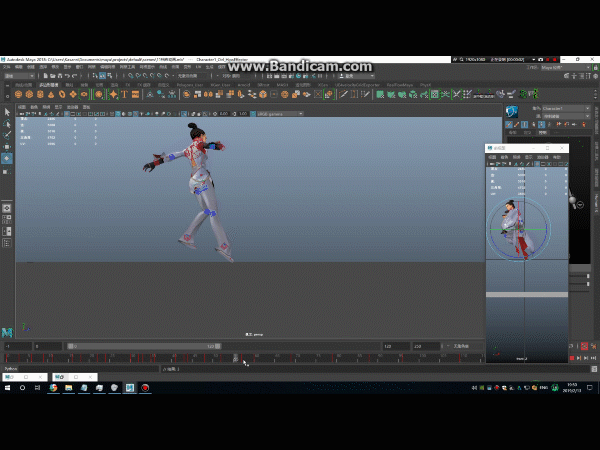Click the green planar UV mapping shelf icon
Viewport: 600px width, 450px height.
380,94
